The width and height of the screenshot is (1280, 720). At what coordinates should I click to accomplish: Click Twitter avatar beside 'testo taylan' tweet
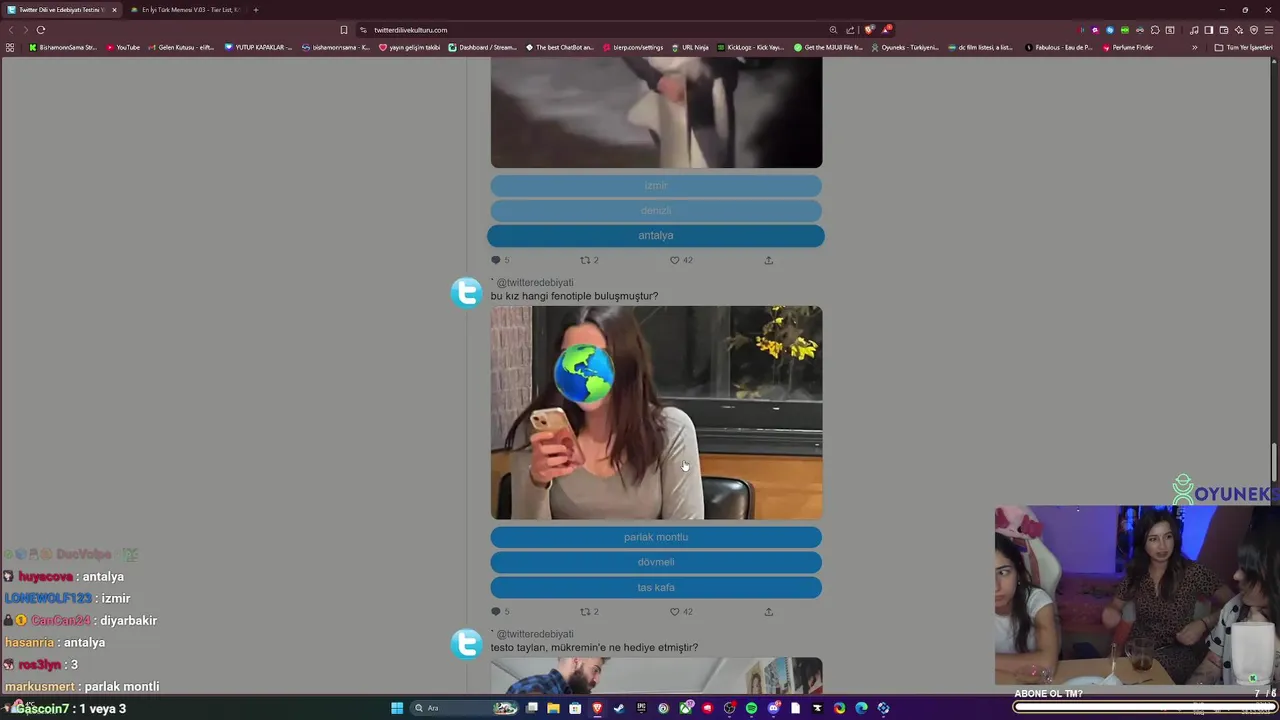tap(467, 643)
